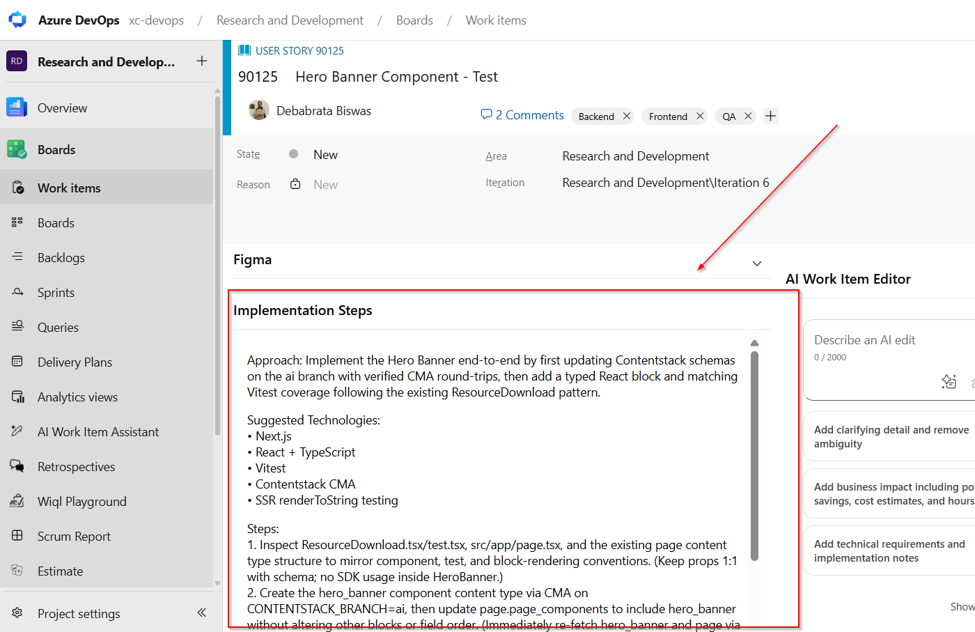This screenshot has height=632, width=975.
Task: Click USER STORY 90125 link
Action: click(x=299, y=50)
